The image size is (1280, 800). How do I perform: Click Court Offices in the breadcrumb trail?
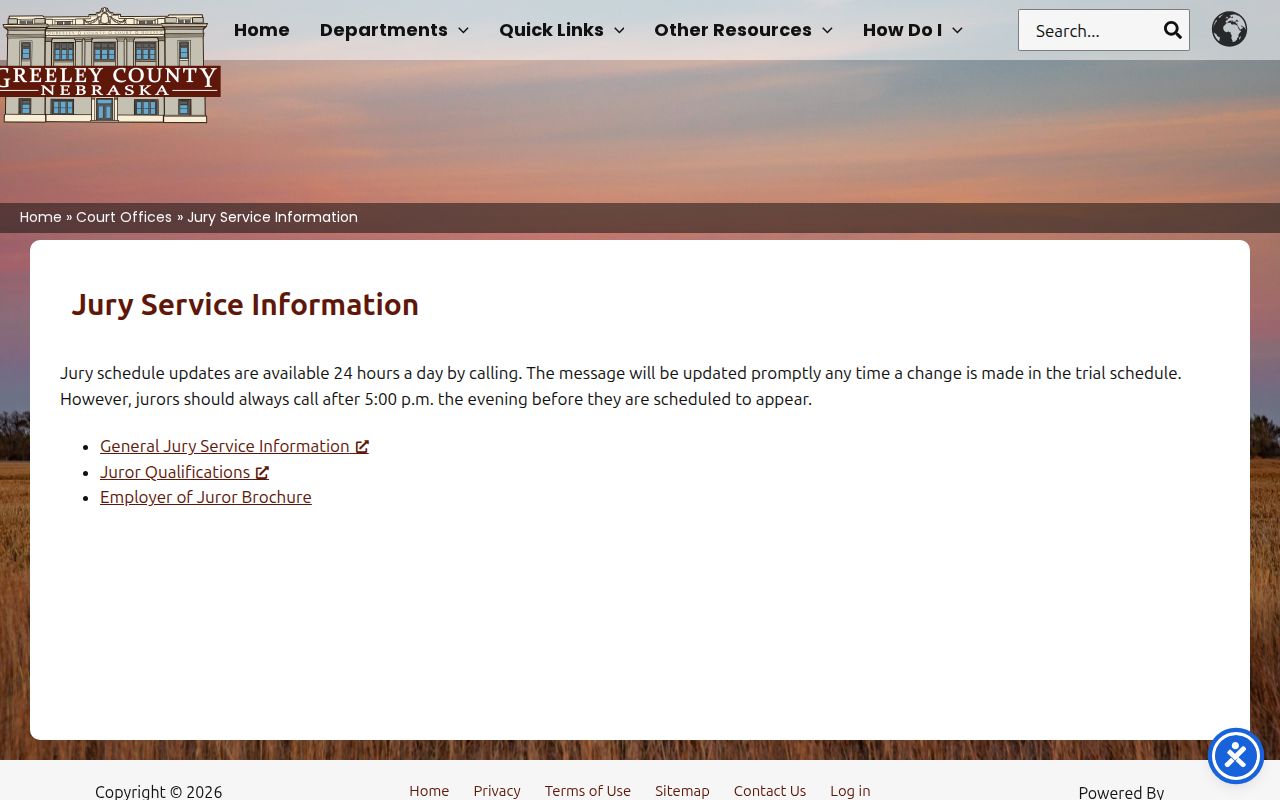[x=124, y=217]
